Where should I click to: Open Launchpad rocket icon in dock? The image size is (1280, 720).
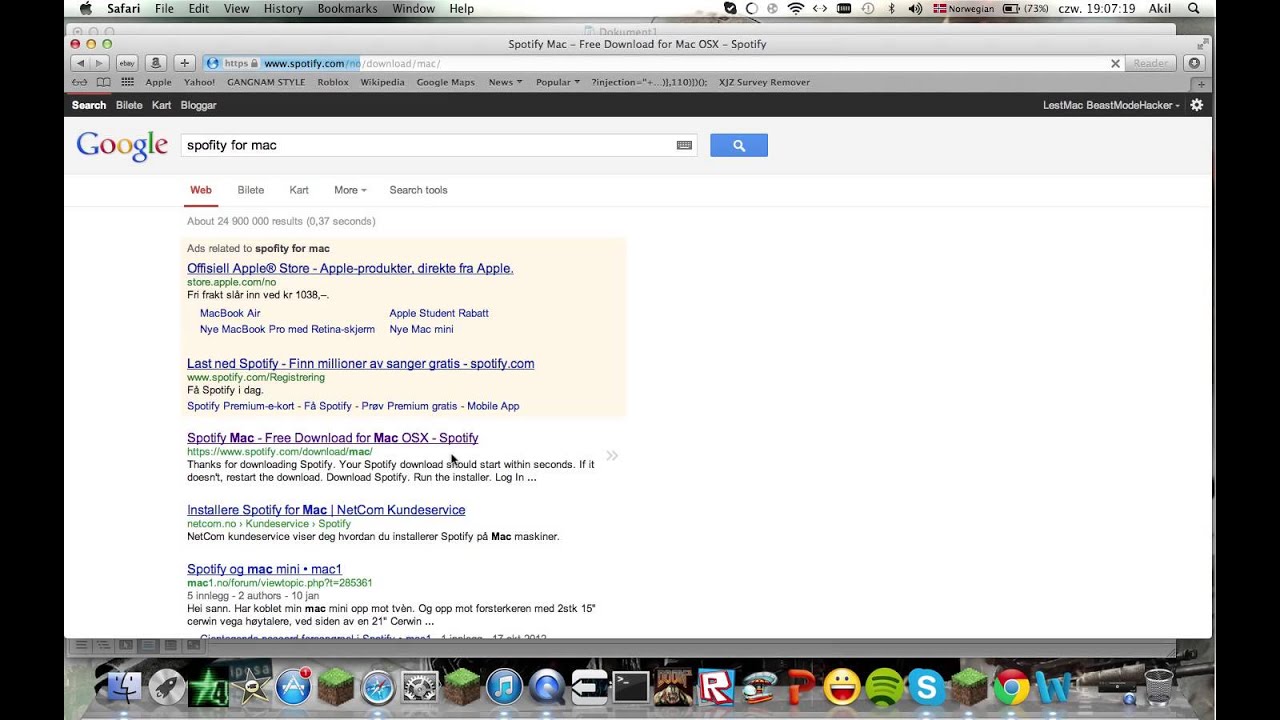(167, 687)
